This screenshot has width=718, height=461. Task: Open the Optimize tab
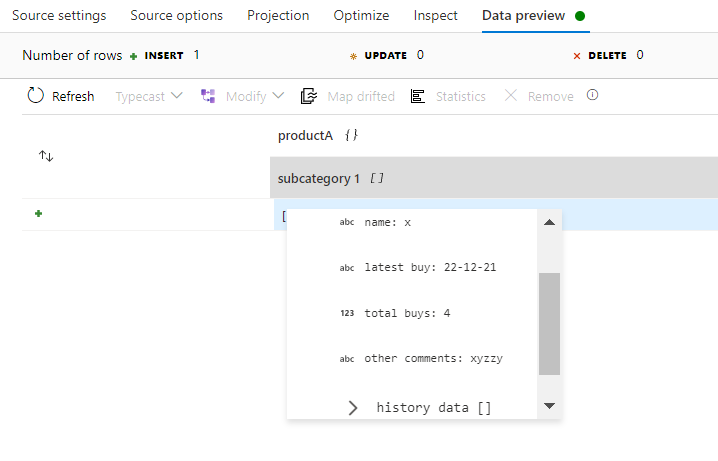tap(361, 16)
